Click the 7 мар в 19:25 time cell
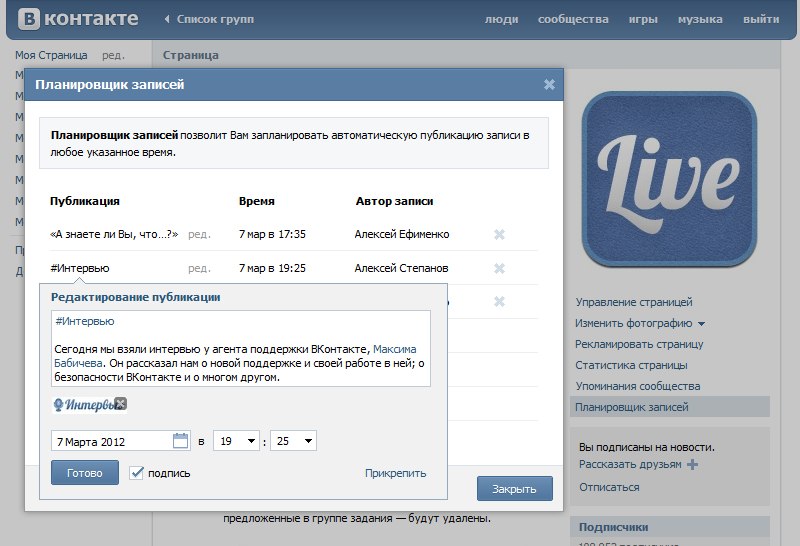 272,268
